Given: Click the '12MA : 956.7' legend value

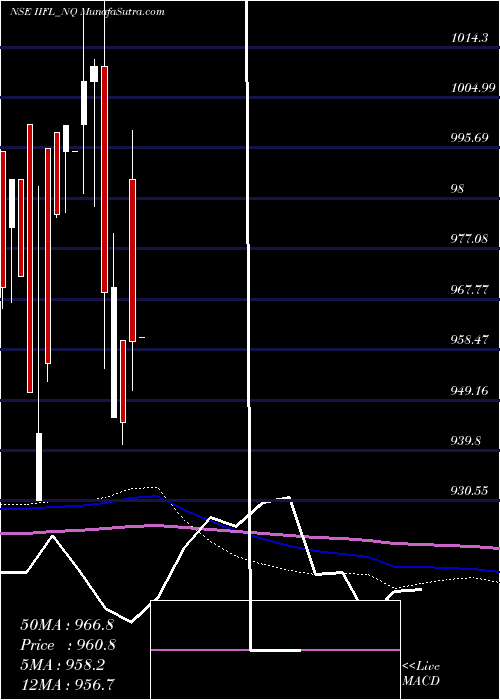Looking at the screenshot, I should click(x=67, y=684).
